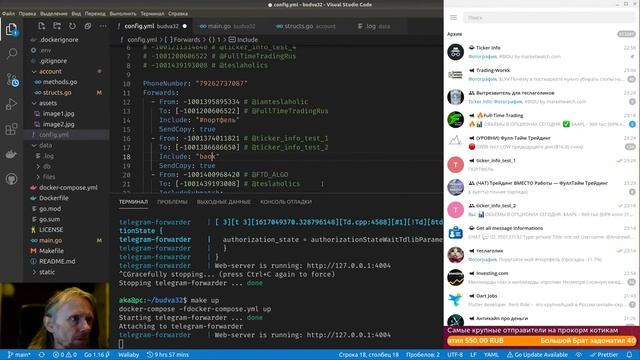
Task: Open Makefile in explorer
Action: [x=51, y=251]
